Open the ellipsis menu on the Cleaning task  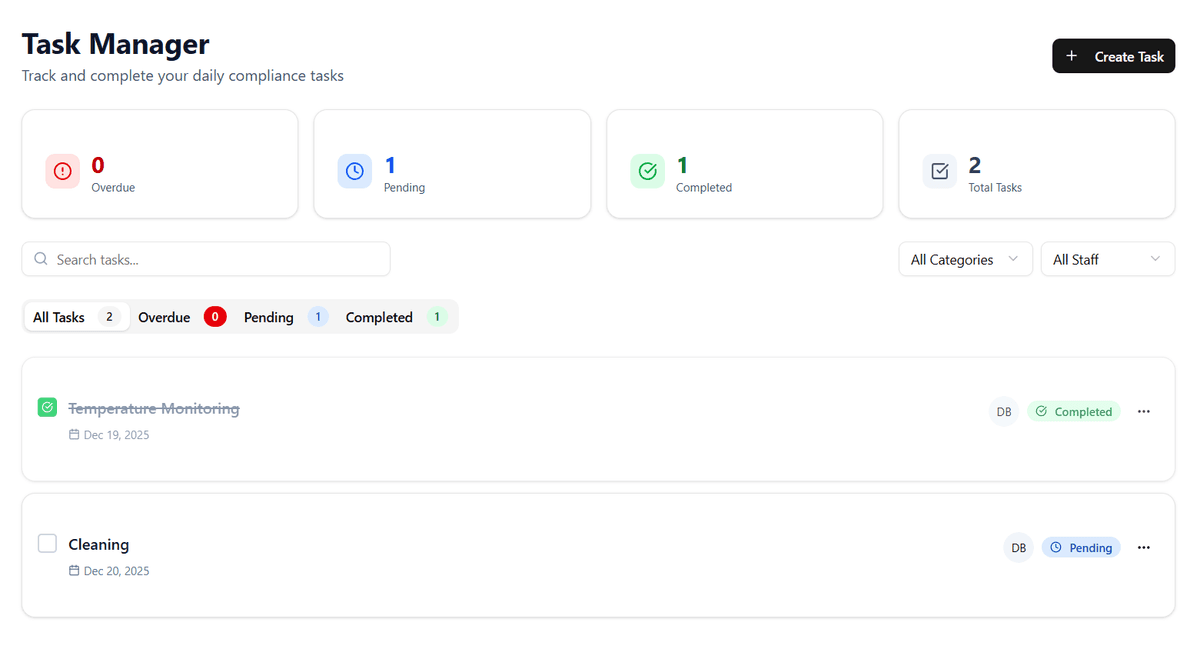pyautogui.click(x=1143, y=547)
